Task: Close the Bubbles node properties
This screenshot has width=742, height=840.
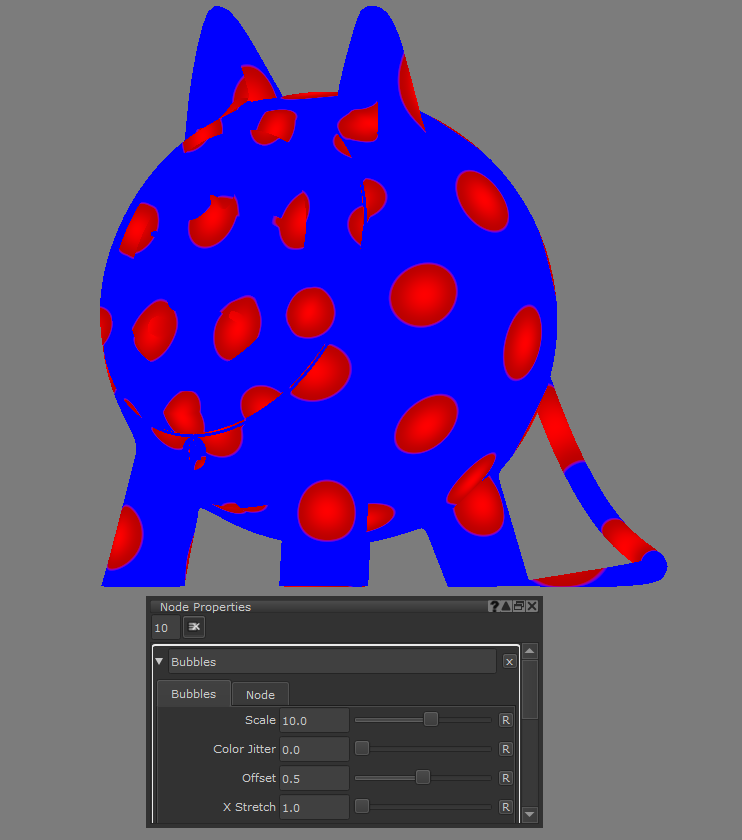Action: (x=509, y=662)
